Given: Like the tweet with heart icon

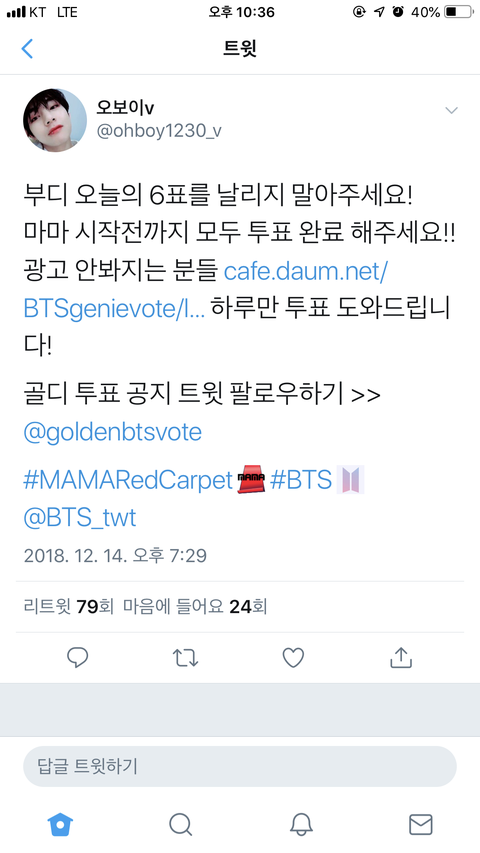Looking at the screenshot, I should pyautogui.click(x=293, y=658).
